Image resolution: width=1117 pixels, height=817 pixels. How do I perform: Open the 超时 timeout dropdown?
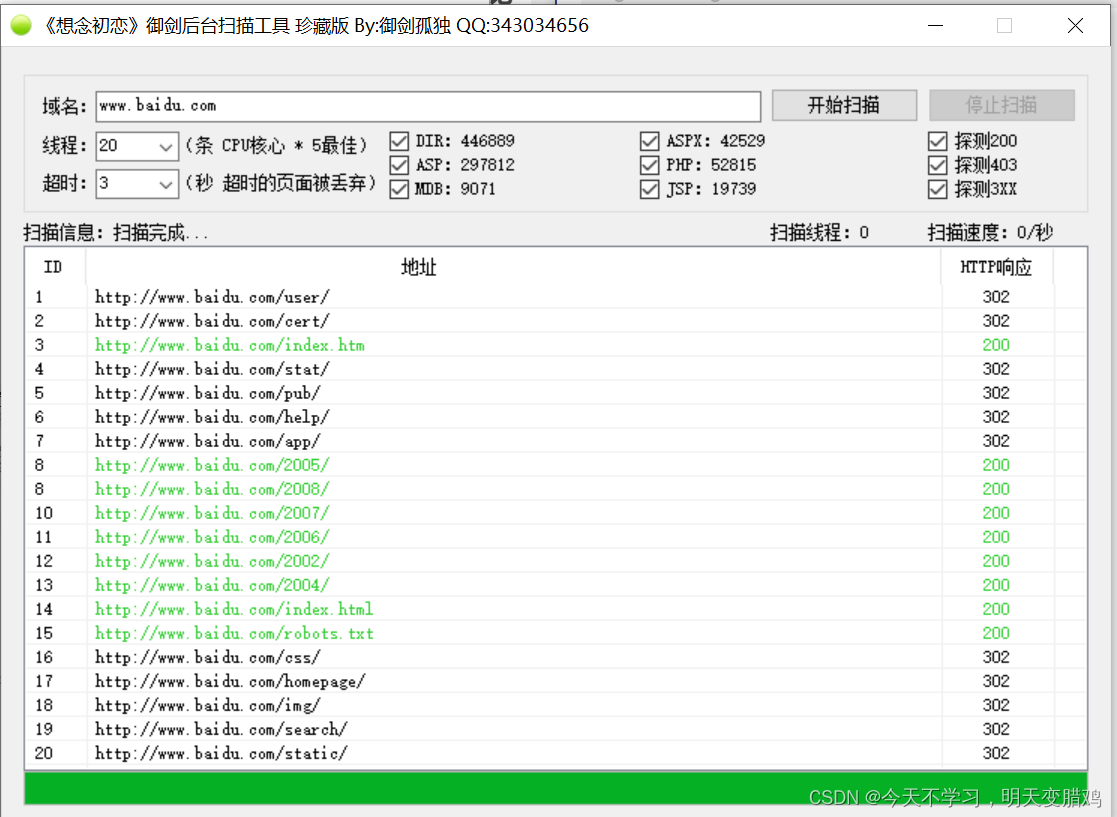(x=165, y=184)
